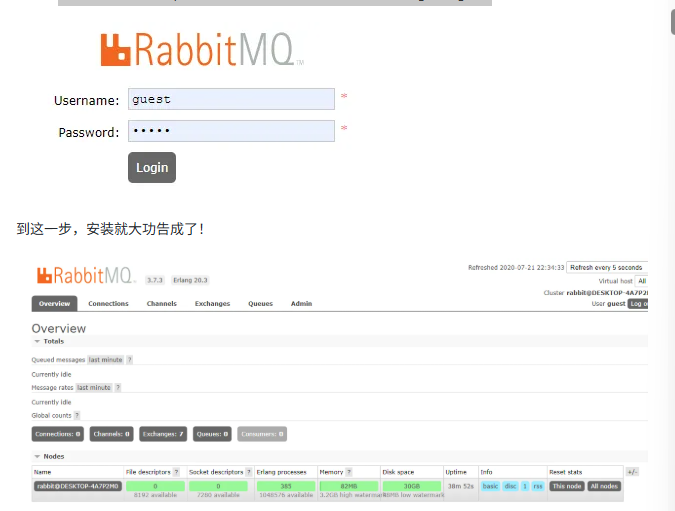Viewport: 675px width, 511px height.
Task: Click help icon next to File descriptors
Action: 177,472
